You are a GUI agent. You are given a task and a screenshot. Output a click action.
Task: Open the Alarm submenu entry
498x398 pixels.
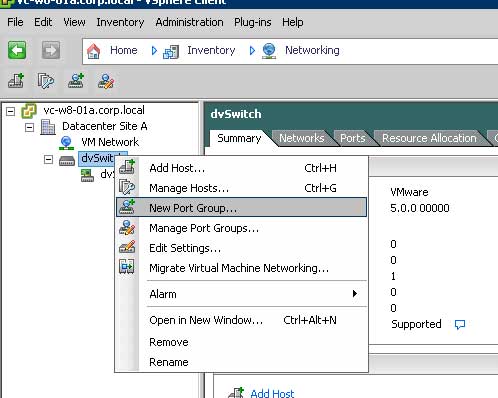click(242, 294)
